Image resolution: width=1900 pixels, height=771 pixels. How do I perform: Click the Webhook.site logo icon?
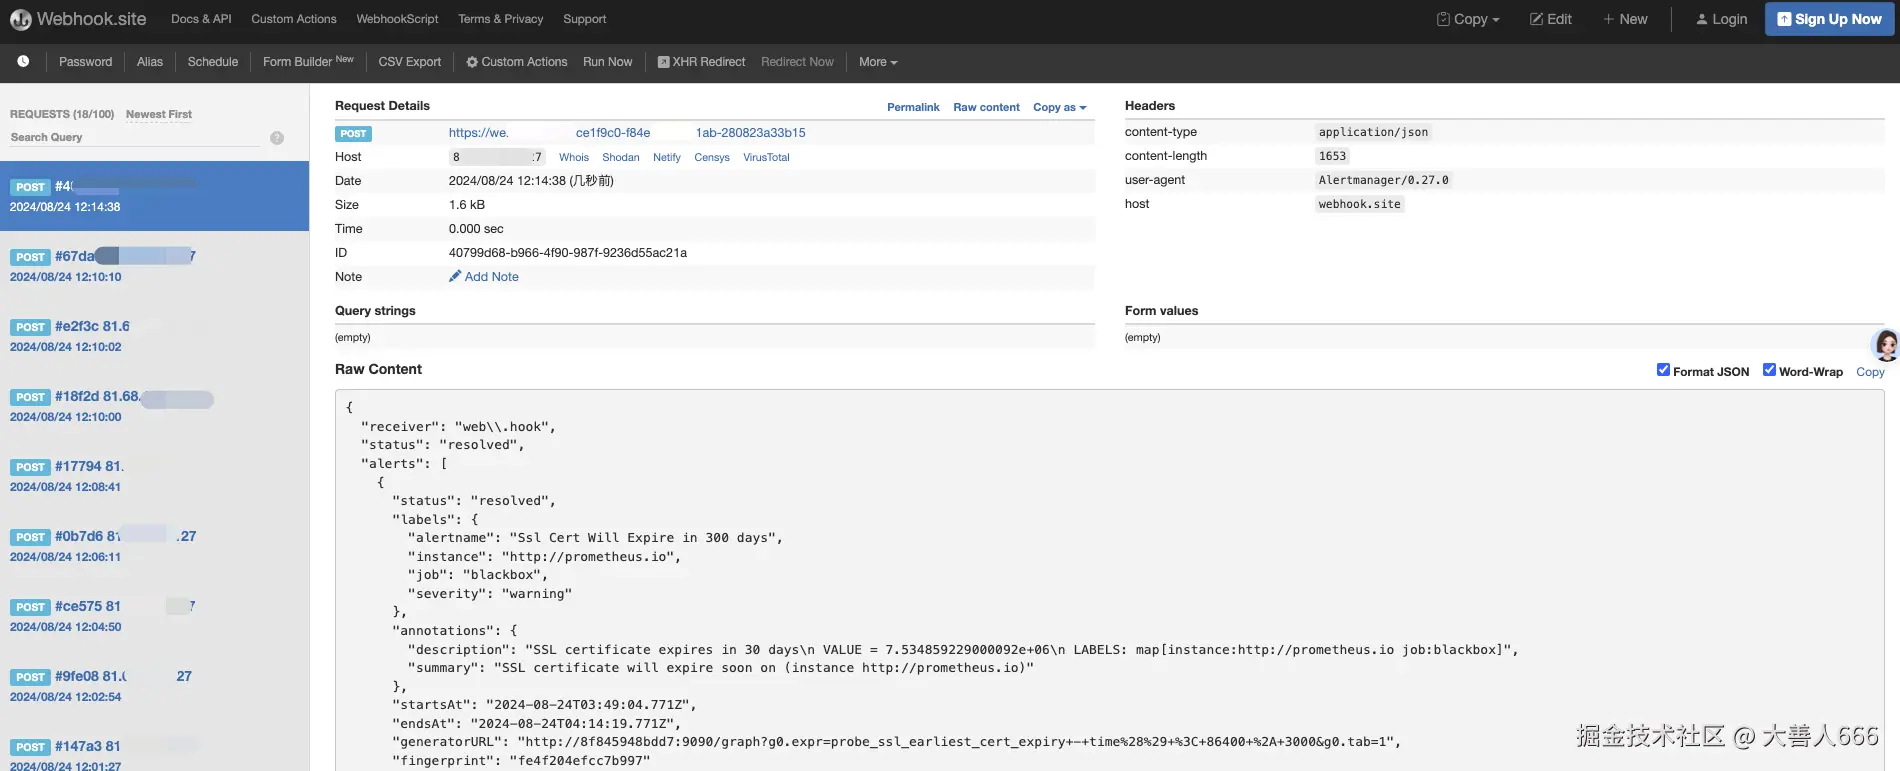(20, 19)
